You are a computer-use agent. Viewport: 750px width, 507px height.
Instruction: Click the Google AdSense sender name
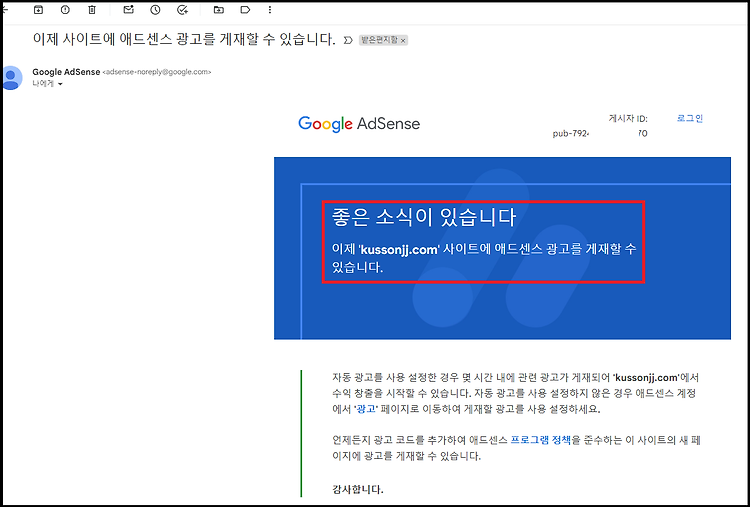point(66,72)
